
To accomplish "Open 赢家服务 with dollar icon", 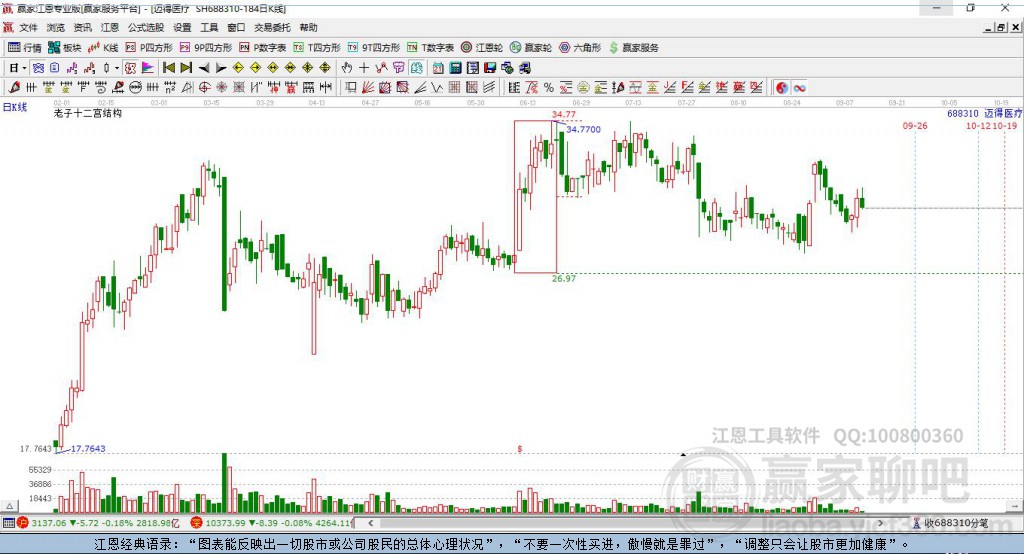I will pos(633,48).
